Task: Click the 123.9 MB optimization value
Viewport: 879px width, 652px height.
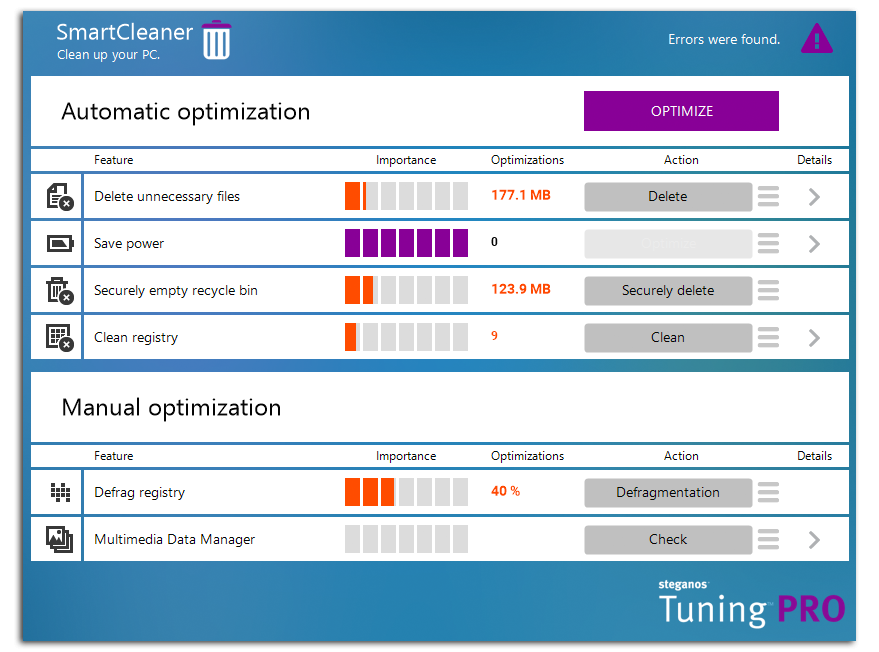Action: tap(521, 289)
